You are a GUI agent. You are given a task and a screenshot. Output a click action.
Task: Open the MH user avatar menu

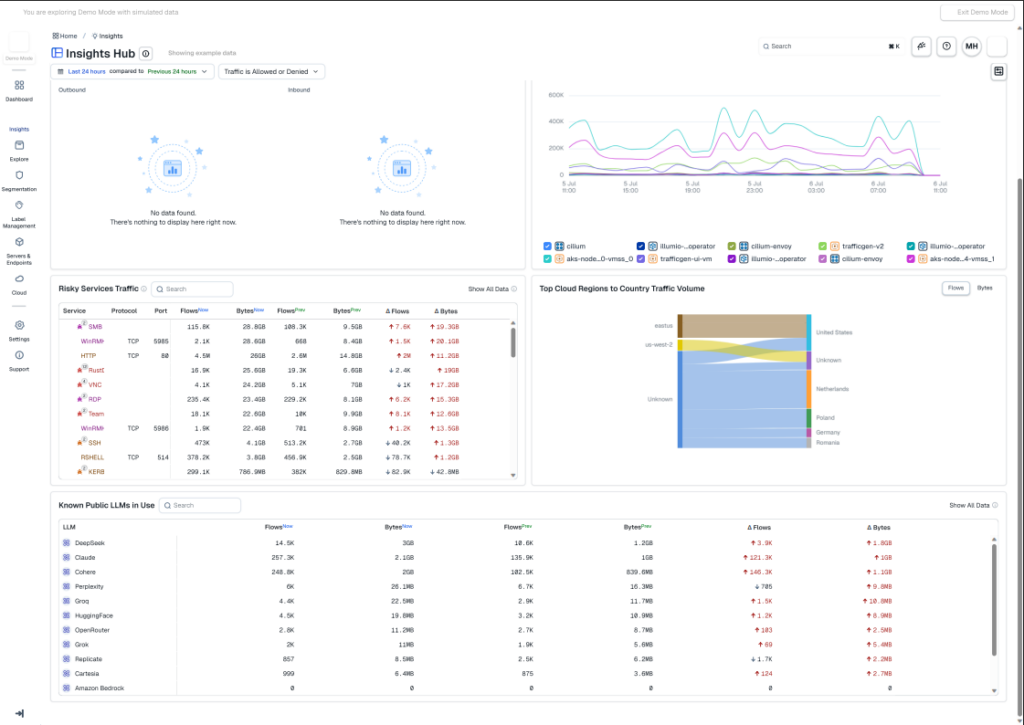(x=972, y=46)
